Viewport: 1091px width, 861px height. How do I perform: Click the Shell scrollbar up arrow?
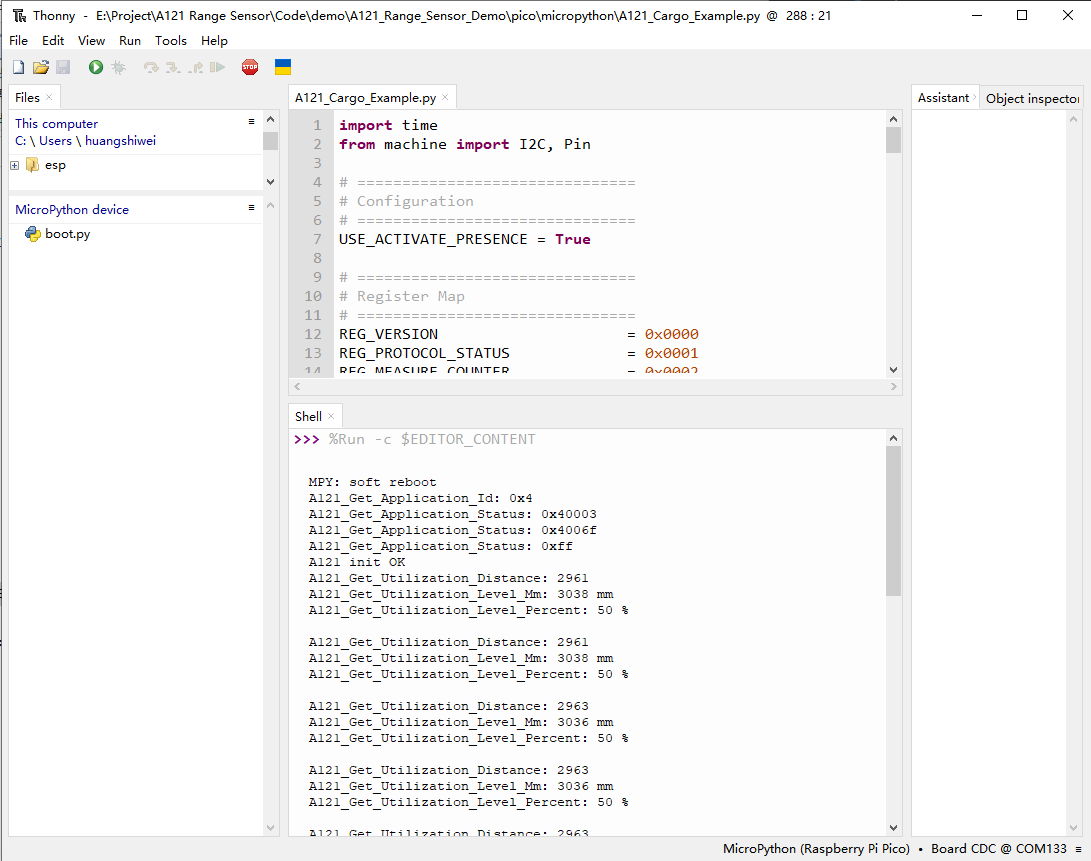click(893, 438)
